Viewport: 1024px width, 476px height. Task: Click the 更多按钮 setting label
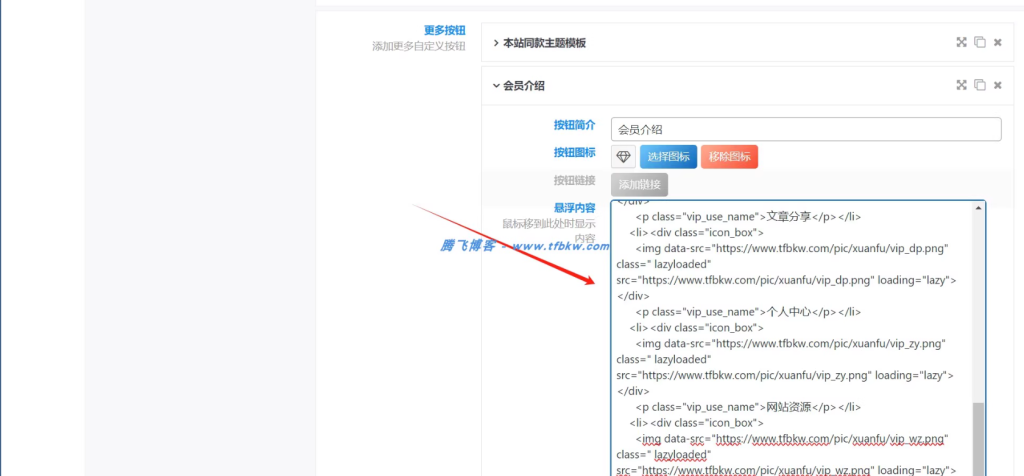[445, 31]
